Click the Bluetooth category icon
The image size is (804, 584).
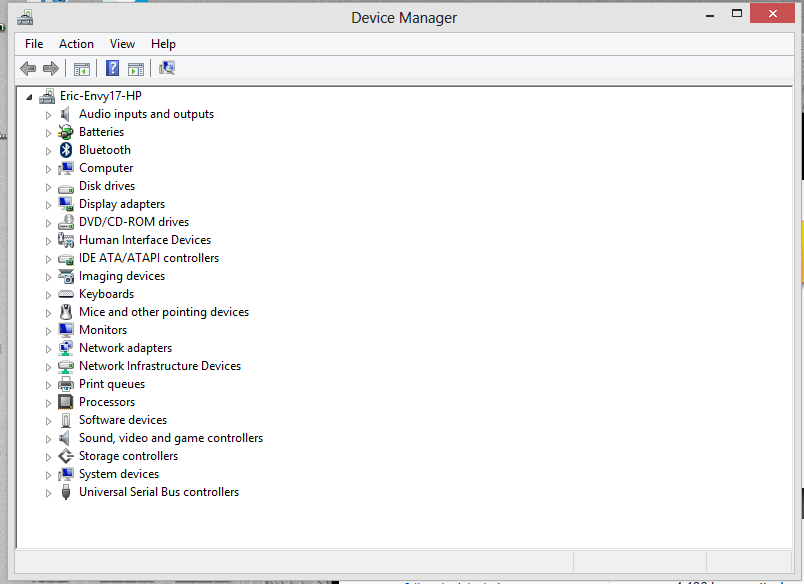click(x=66, y=150)
